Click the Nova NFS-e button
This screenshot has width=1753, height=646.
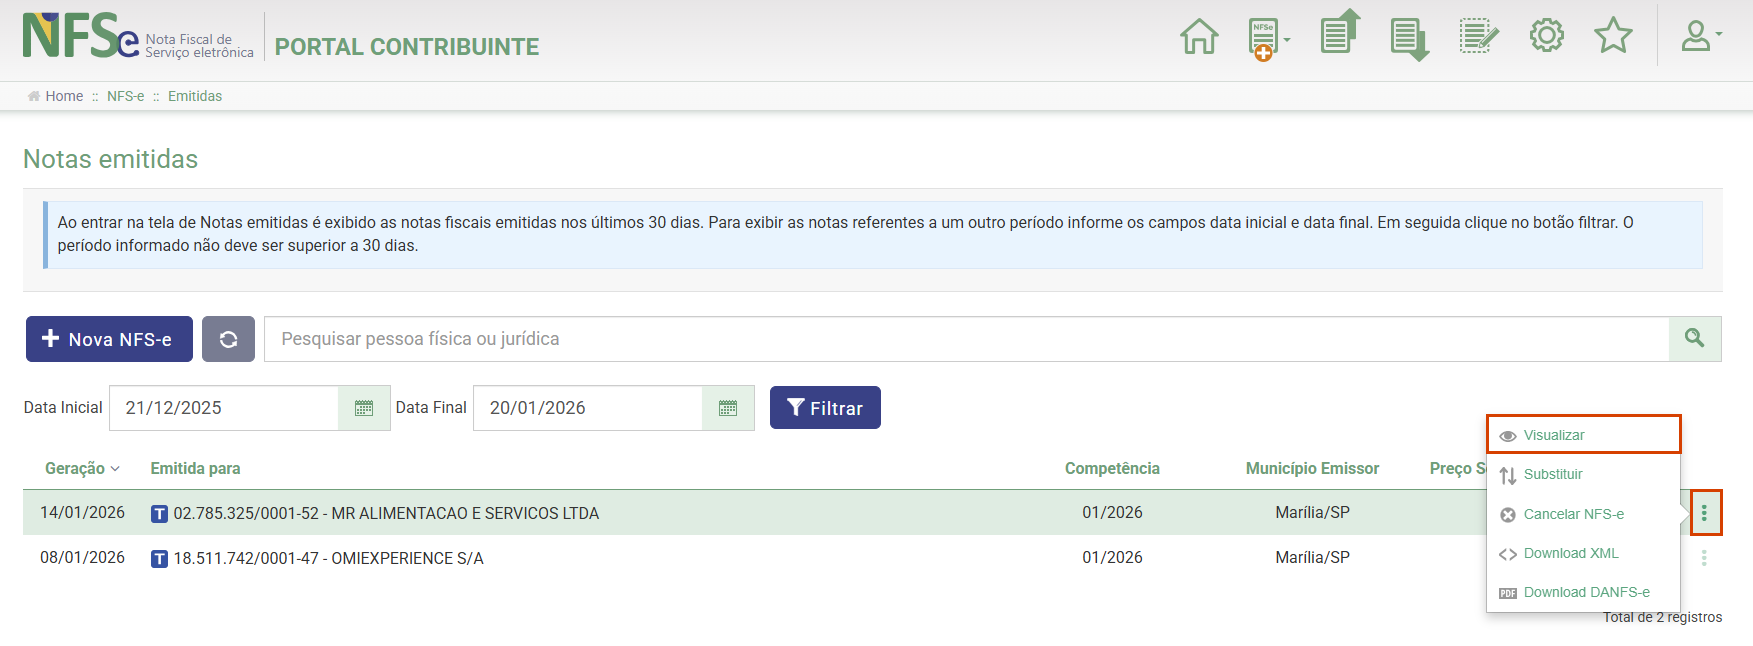[109, 339]
